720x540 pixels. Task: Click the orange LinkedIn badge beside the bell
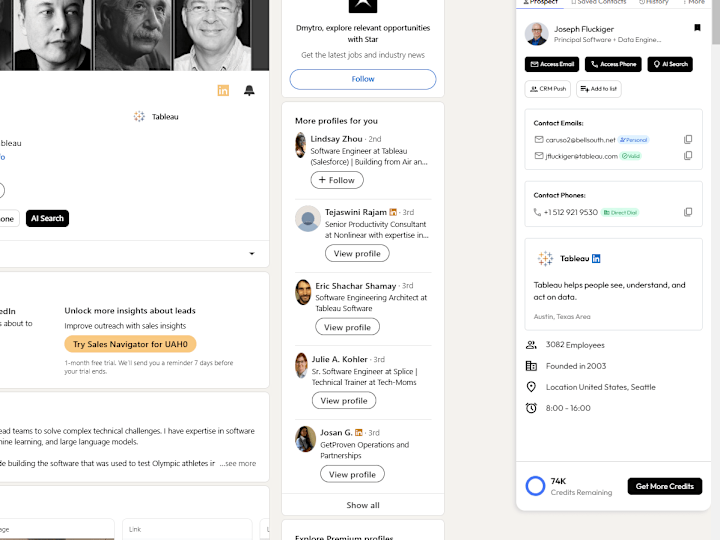[x=223, y=90]
